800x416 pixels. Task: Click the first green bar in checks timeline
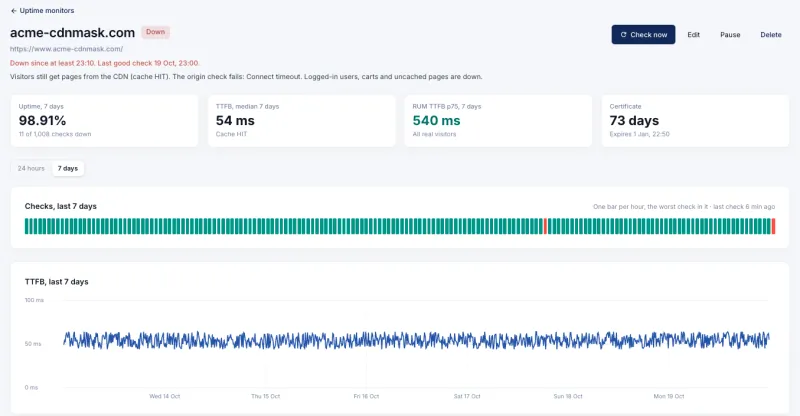(27, 226)
